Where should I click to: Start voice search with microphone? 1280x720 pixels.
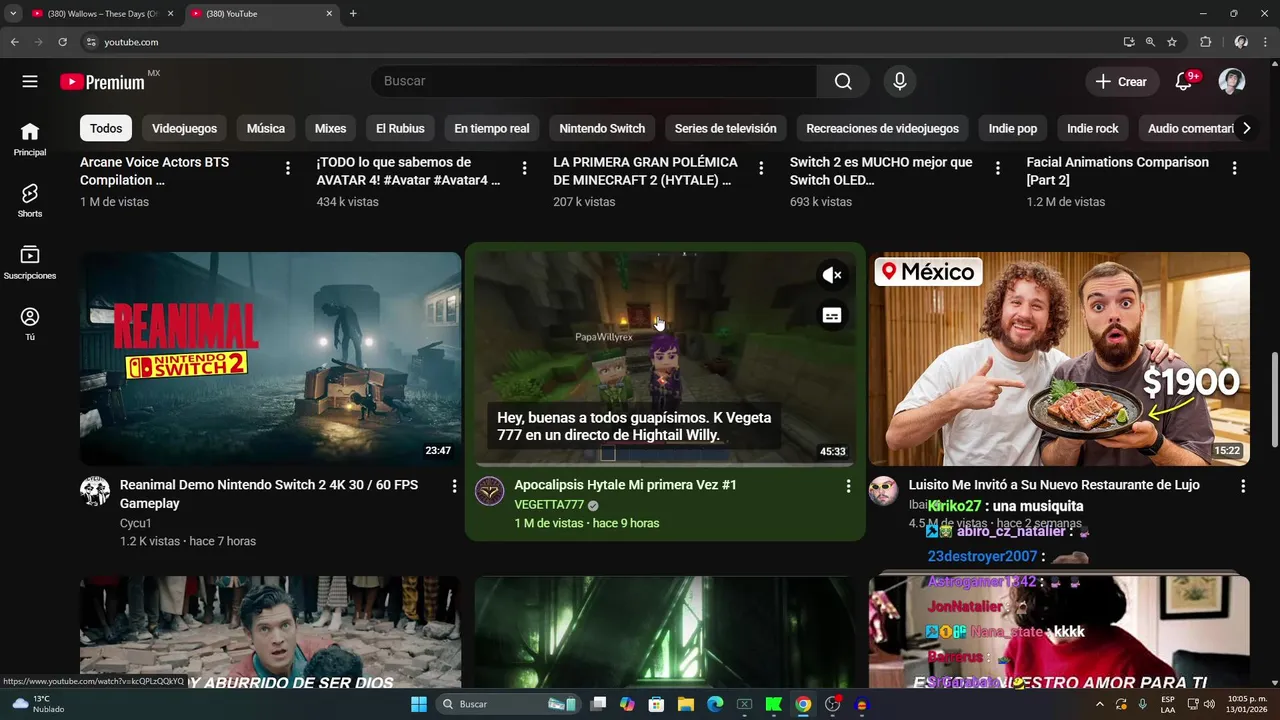[x=900, y=82]
